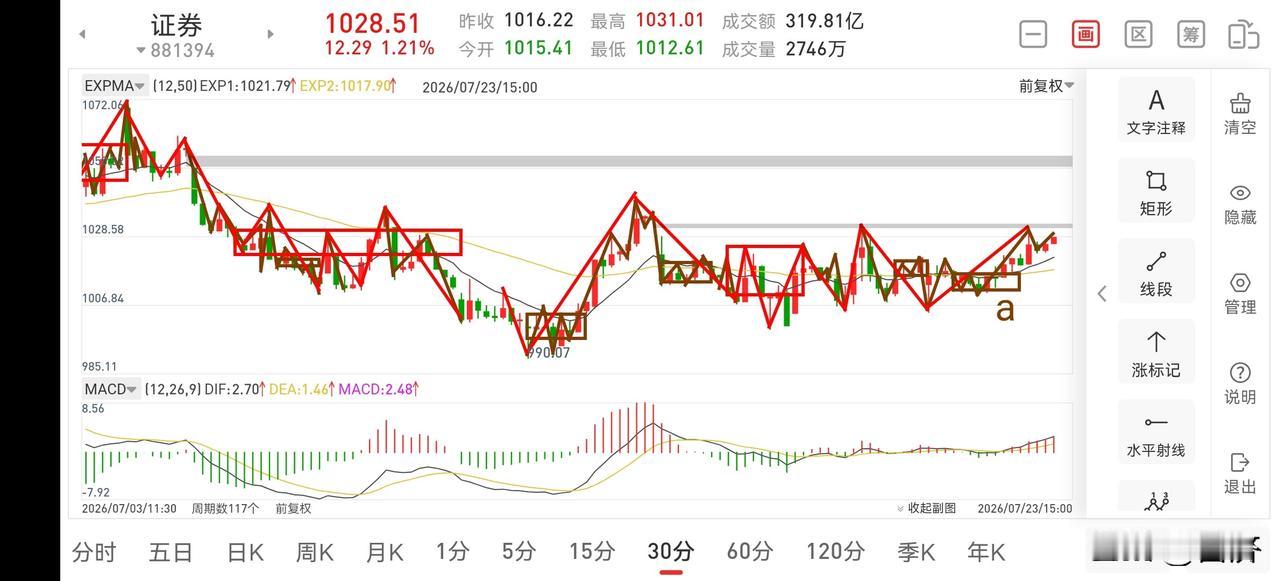Screen dimensions: 1278x581
Task: Switch to 季K tab
Action: pos(916,551)
